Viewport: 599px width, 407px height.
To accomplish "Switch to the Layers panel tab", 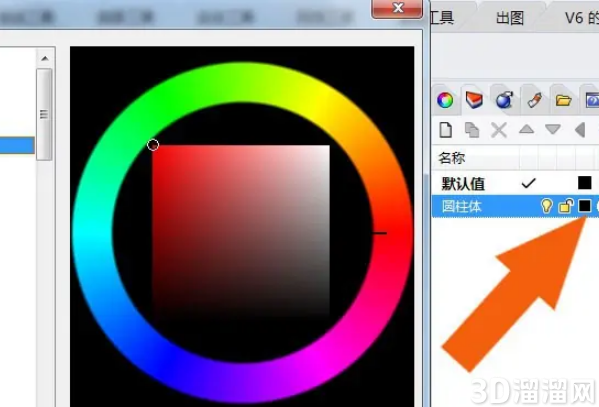I will pyautogui.click(x=474, y=100).
